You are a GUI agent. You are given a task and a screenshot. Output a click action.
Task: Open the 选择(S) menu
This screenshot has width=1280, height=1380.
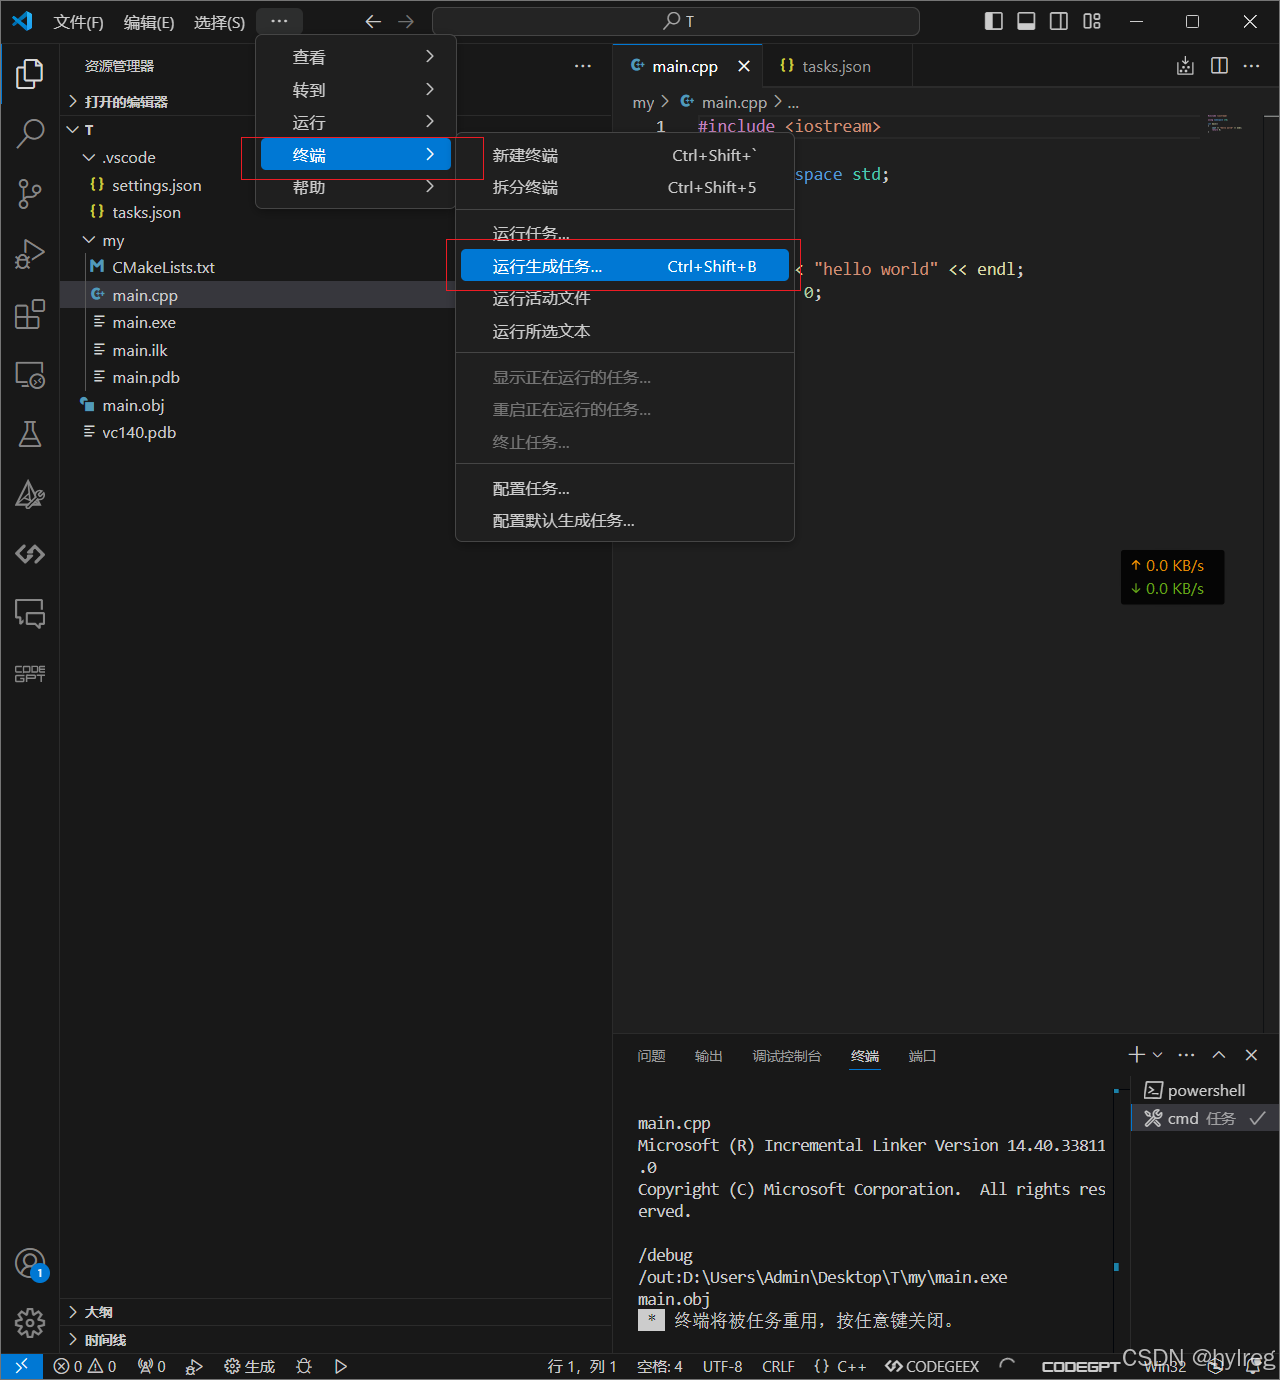pos(219,22)
